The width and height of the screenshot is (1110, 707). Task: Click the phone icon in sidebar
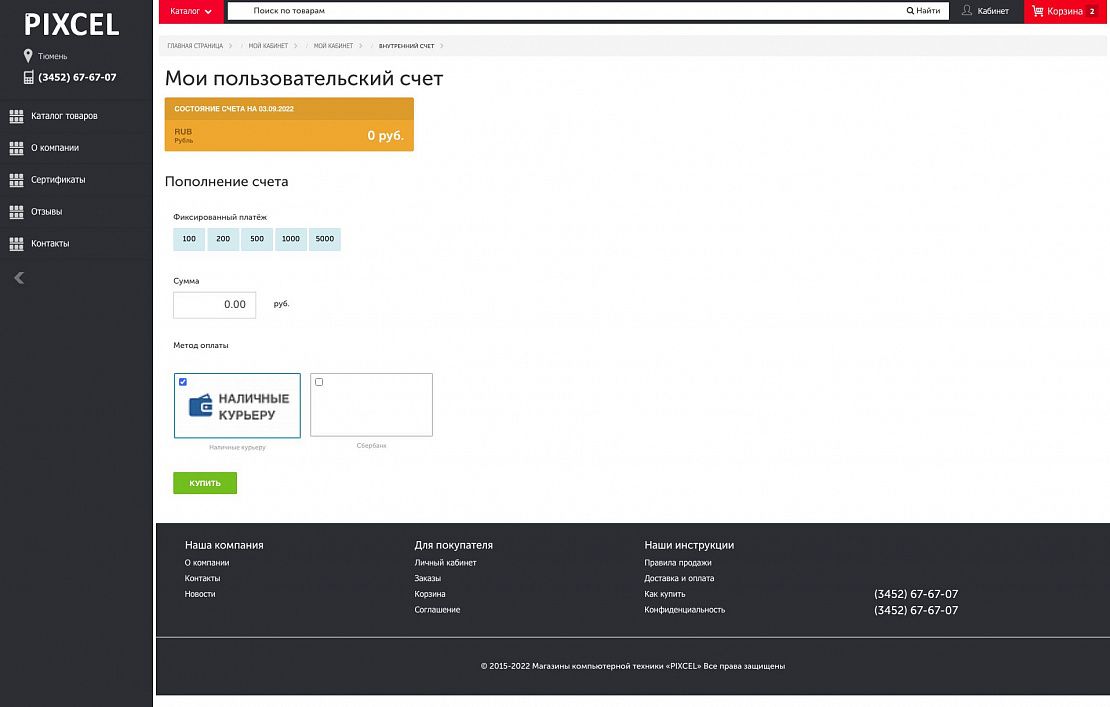[28, 78]
